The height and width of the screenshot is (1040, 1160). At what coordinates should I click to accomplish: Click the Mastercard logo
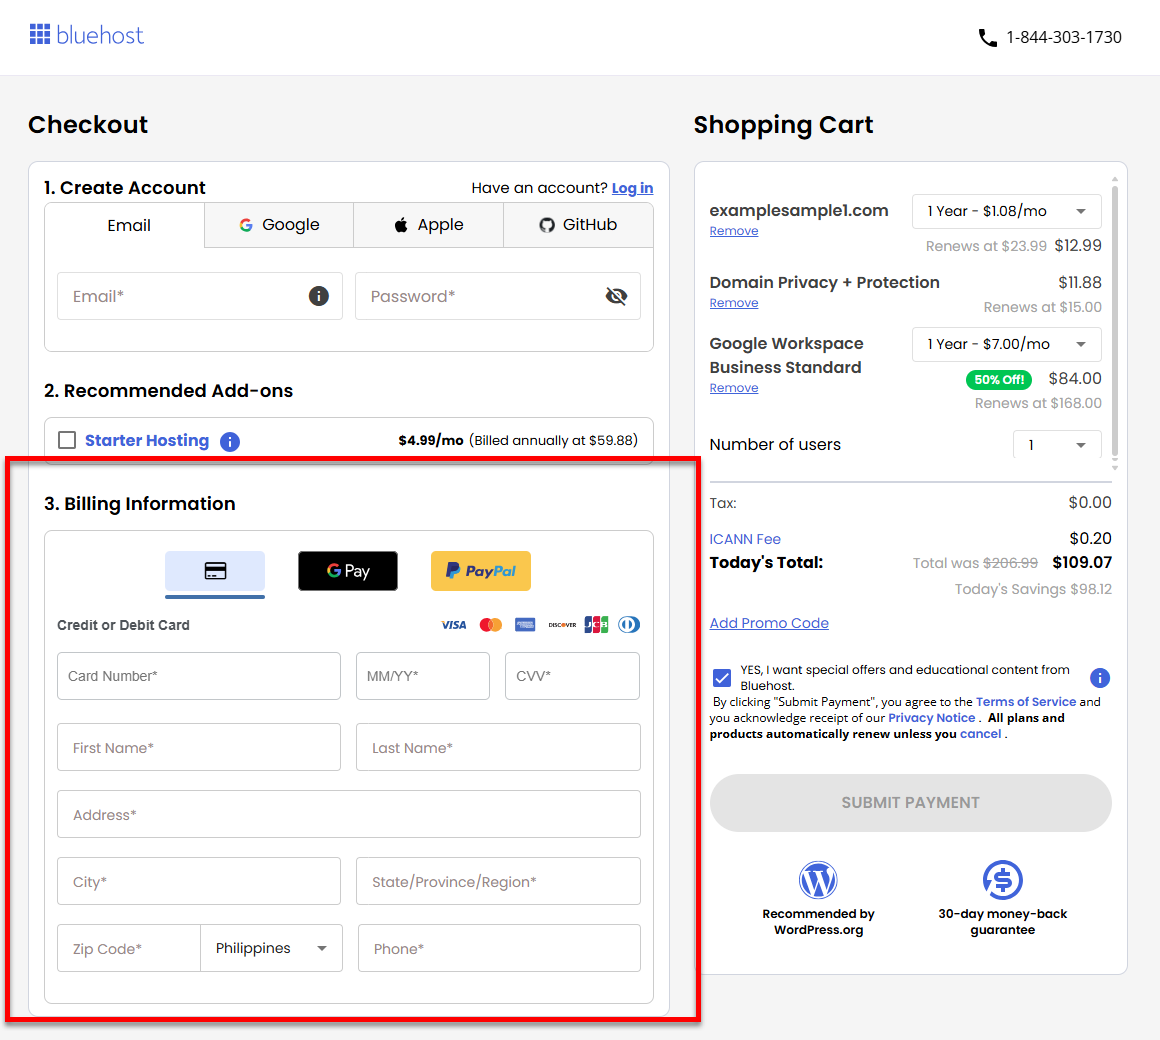[x=490, y=625]
